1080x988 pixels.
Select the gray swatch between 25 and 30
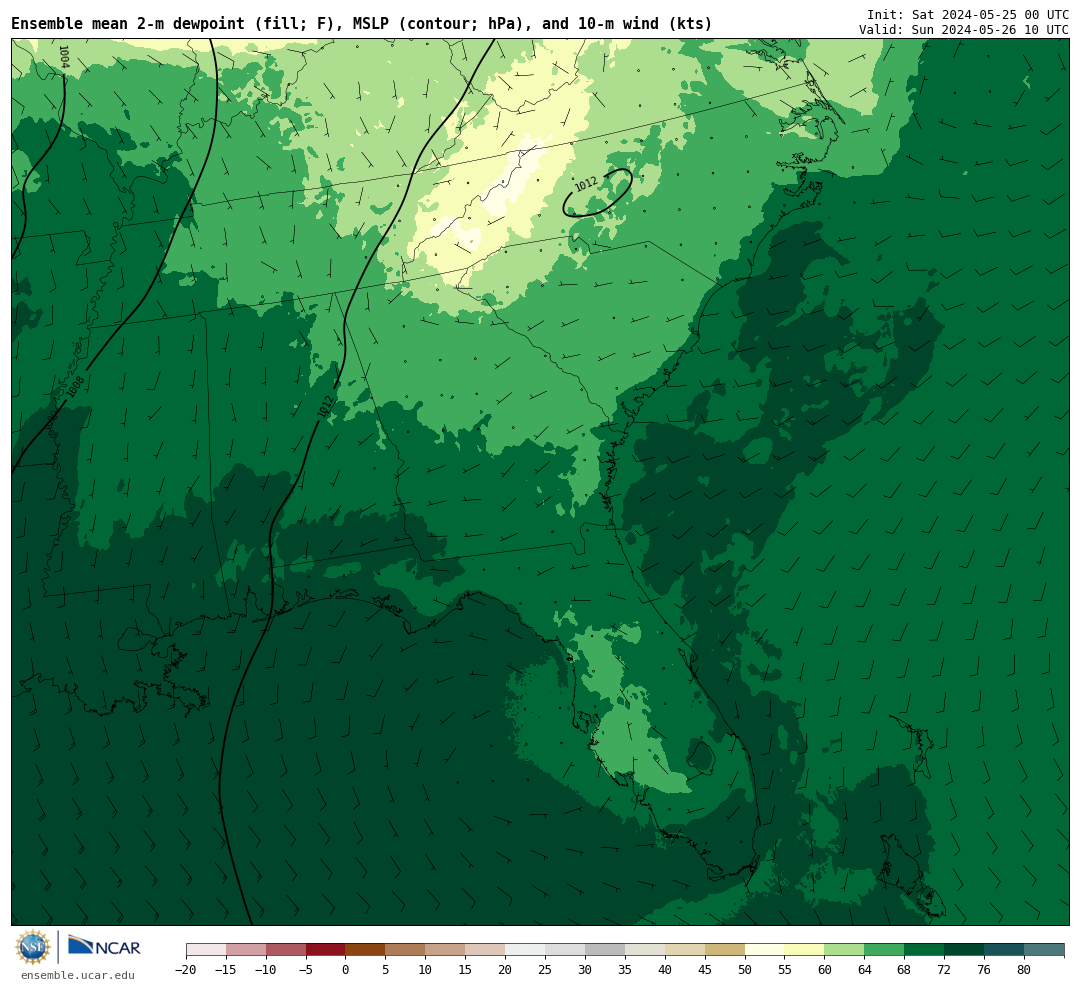tap(565, 950)
